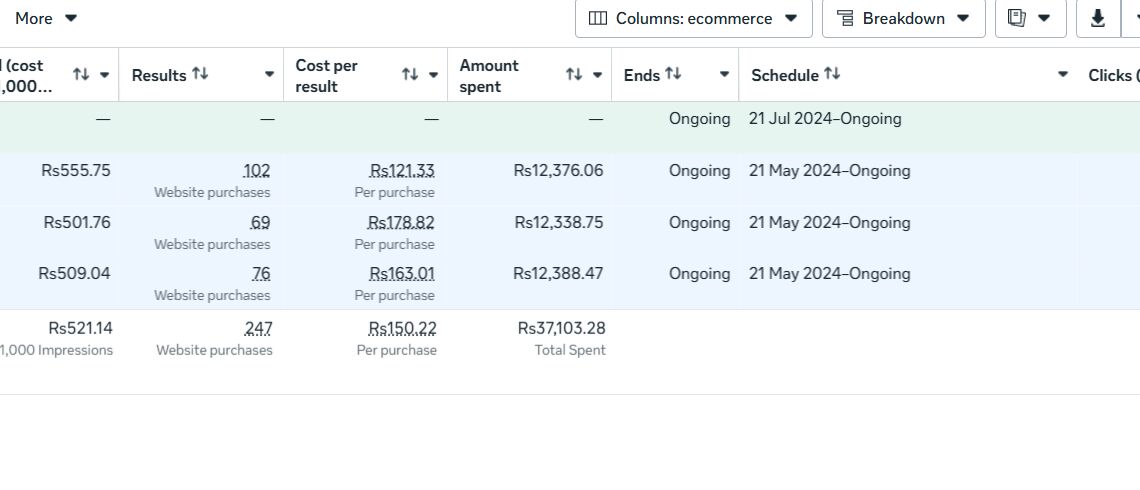The height and width of the screenshot is (490, 1140).
Task: Sort by Ends column arrows
Action: (673, 74)
